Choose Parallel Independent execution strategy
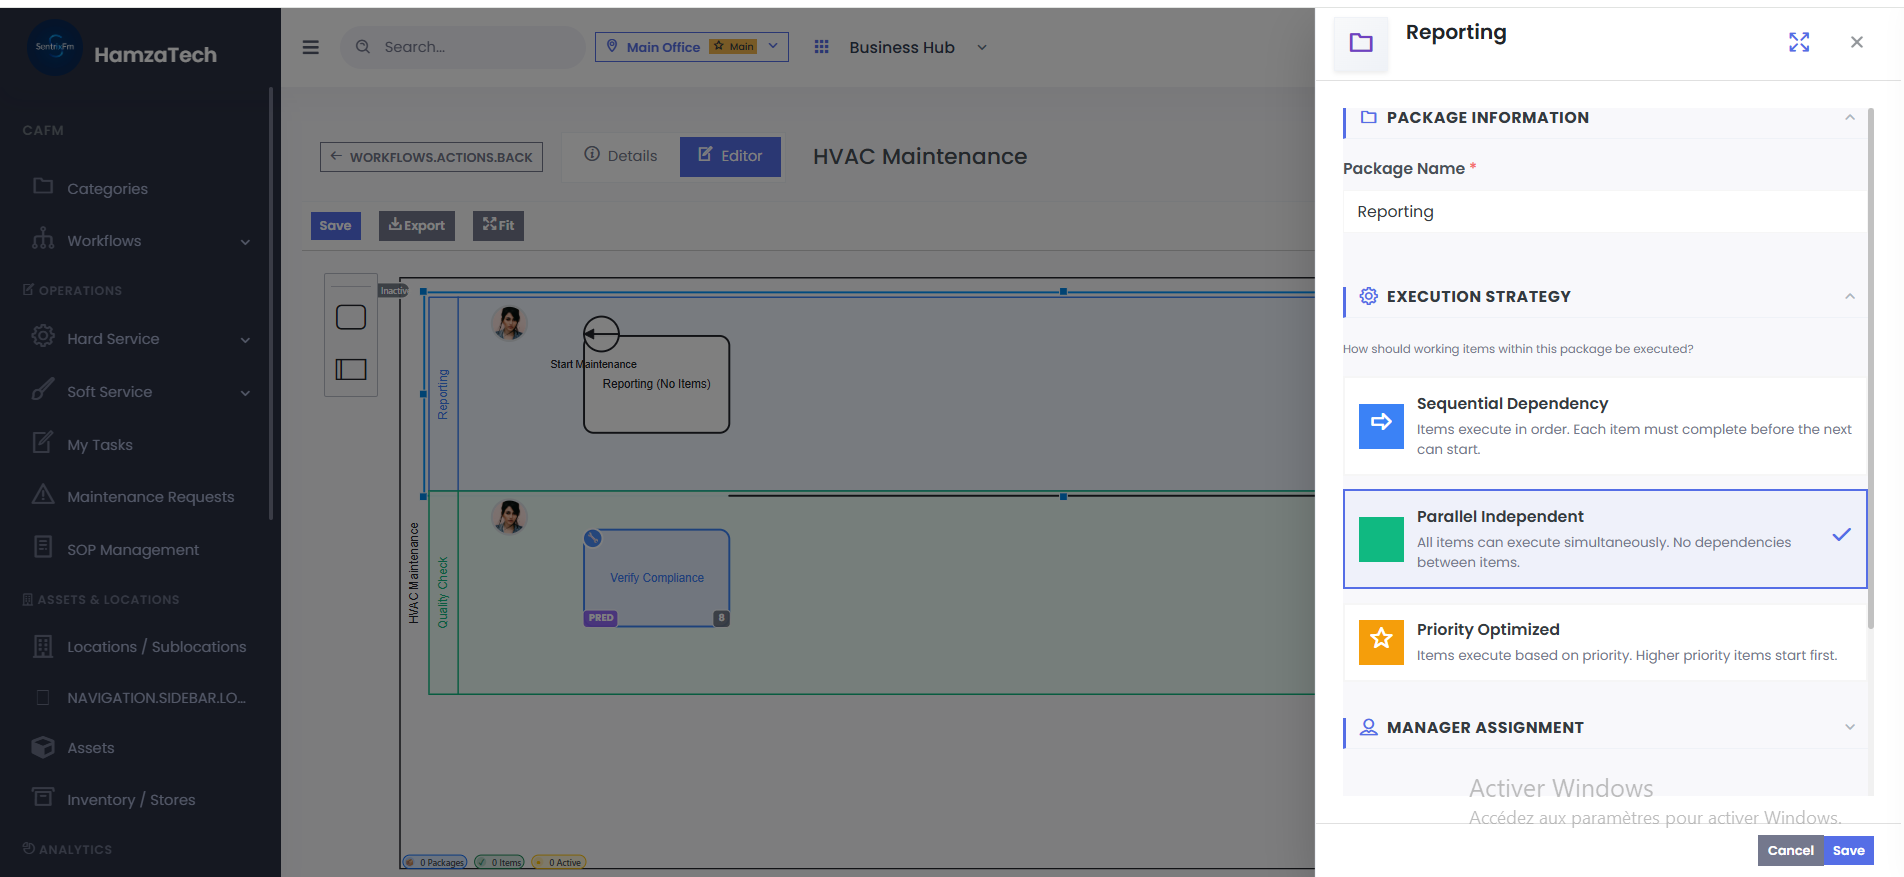 [x=1604, y=539]
